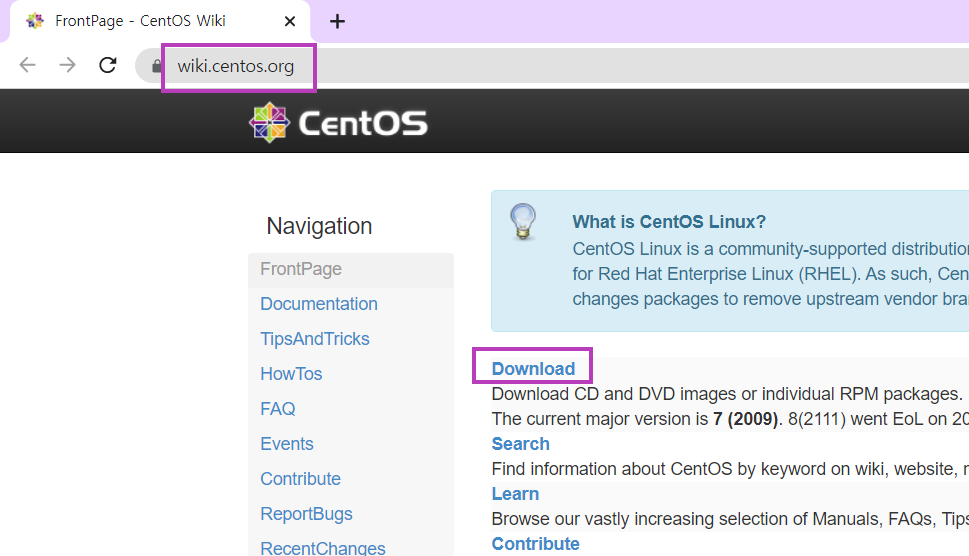The width and height of the screenshot is (969, 556).
Task: Click the Learn heading link
Action: tap(515, 494)
